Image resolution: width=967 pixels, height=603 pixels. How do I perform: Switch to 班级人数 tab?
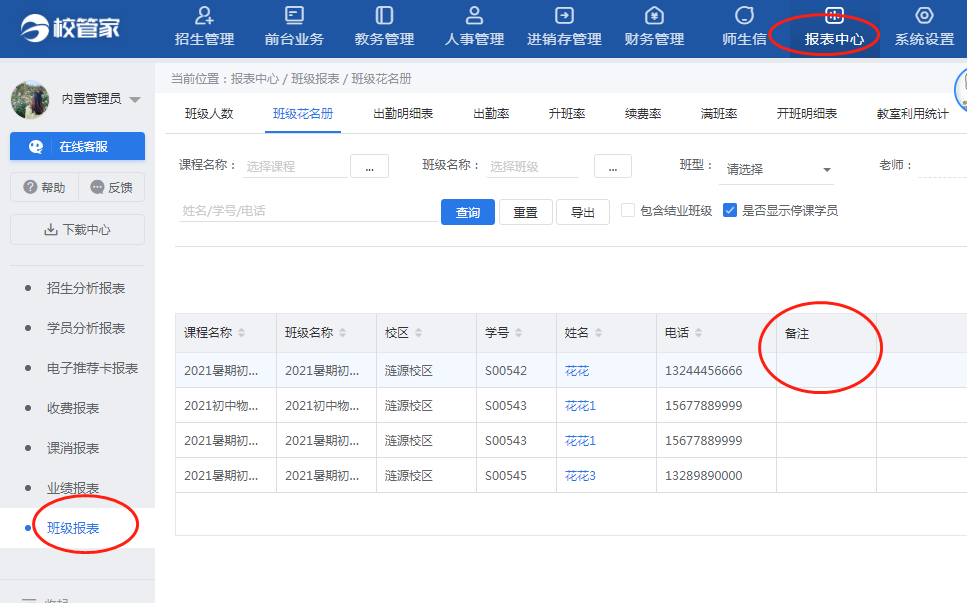(x=209, y=113)
